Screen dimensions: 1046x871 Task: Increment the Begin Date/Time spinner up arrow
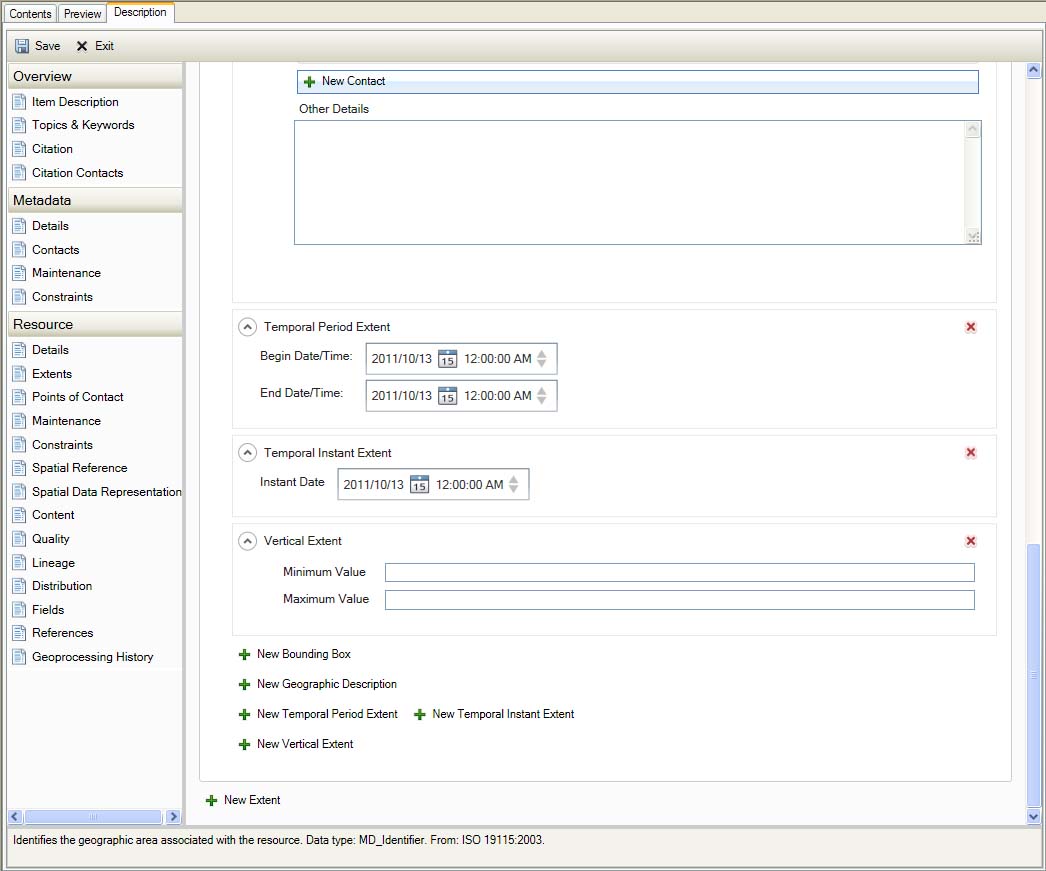pyautogui.click(x=541, y=354)
